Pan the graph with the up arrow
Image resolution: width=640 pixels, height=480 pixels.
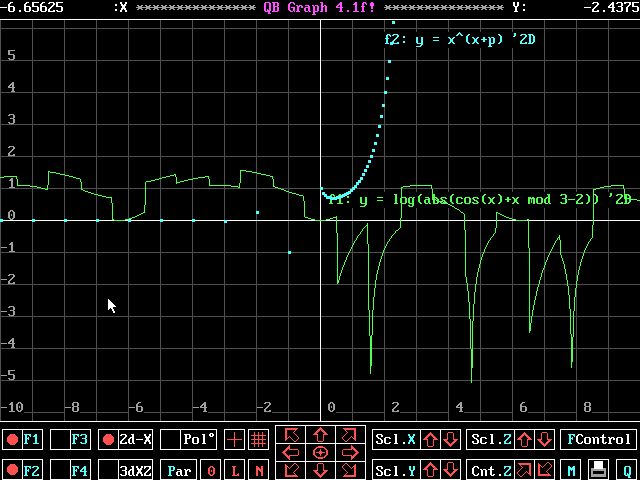(320, 435)
